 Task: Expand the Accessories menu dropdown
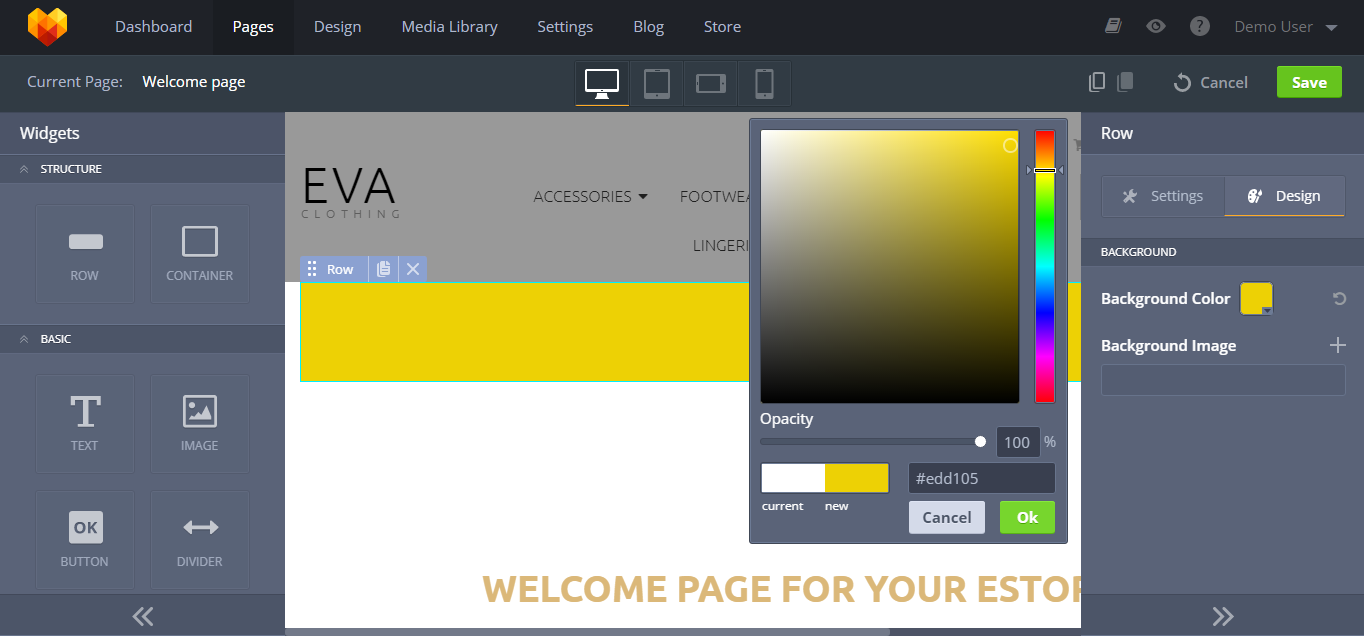(x=590, y=196)
